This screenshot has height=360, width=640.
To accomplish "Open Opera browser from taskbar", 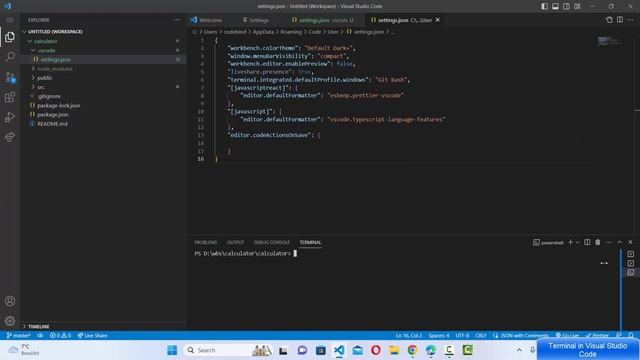I will (x=376, y=350).
